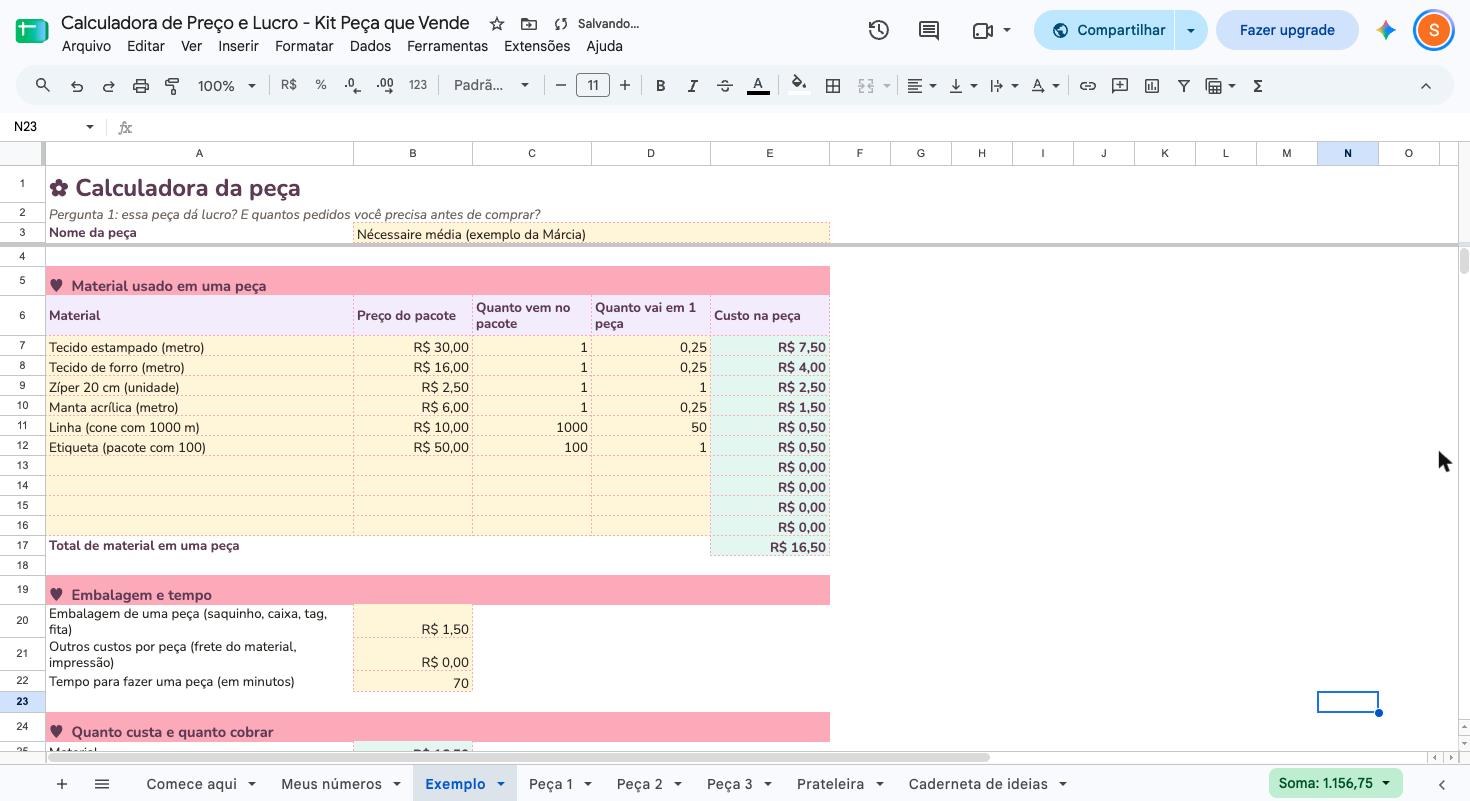This screenshot has width=1470, height=801.
Task: Format as currency R$
Action: click(x=289, y=86)
